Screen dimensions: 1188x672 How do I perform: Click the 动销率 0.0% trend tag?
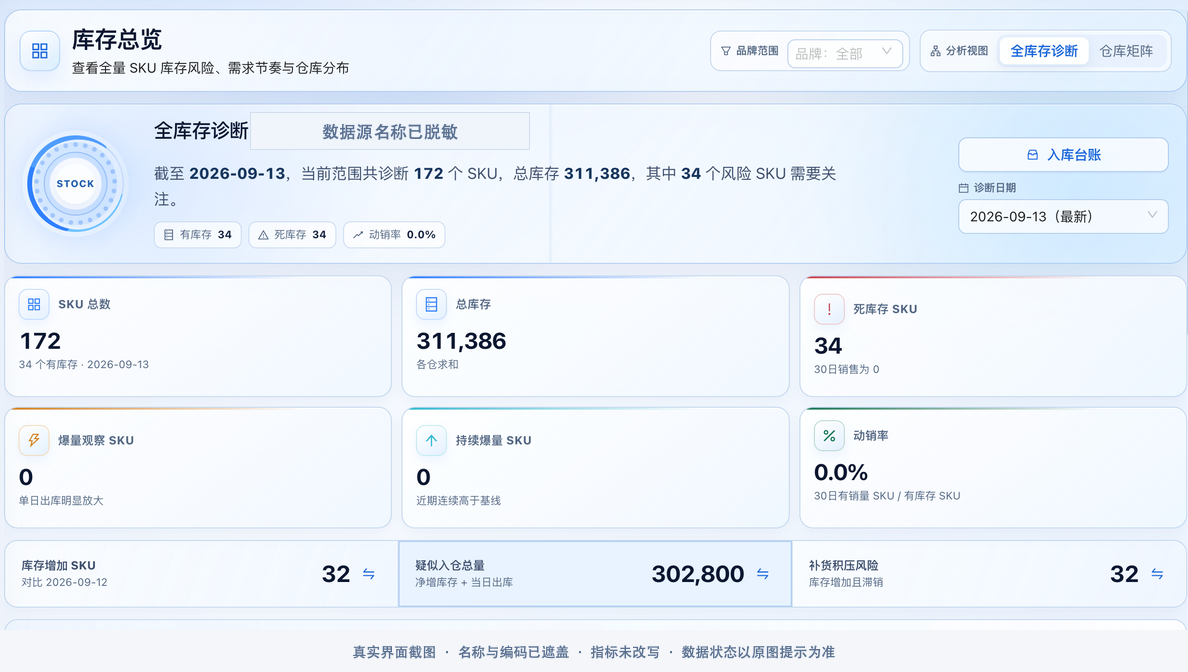(x=394, y=235)
